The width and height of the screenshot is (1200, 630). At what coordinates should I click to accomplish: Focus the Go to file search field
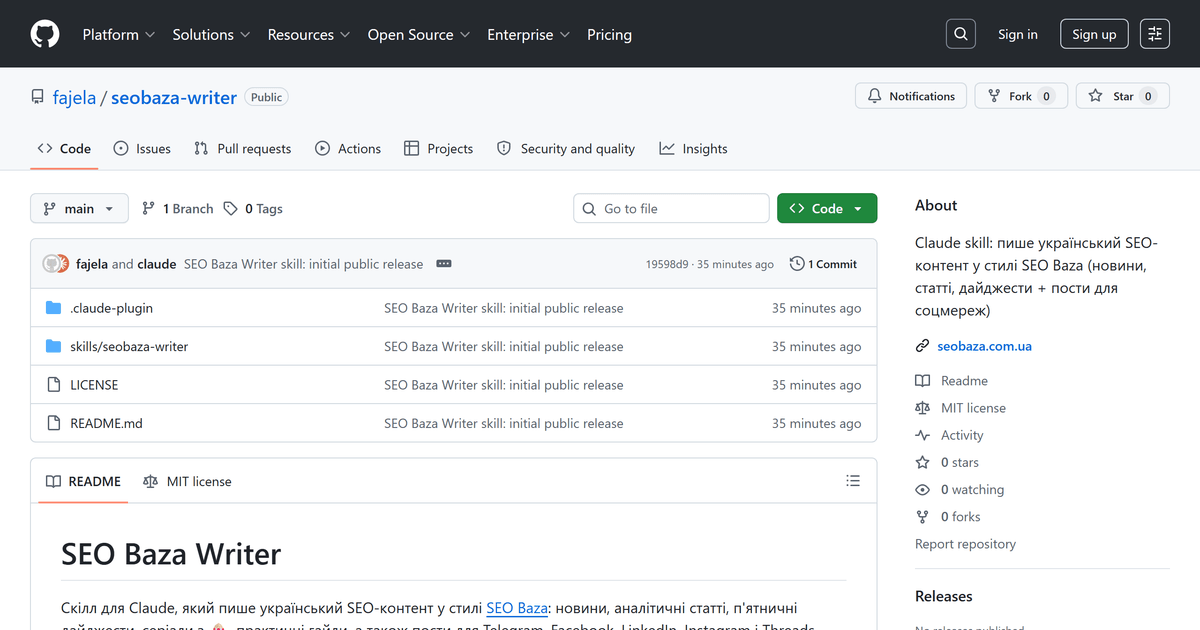(671, 208)
